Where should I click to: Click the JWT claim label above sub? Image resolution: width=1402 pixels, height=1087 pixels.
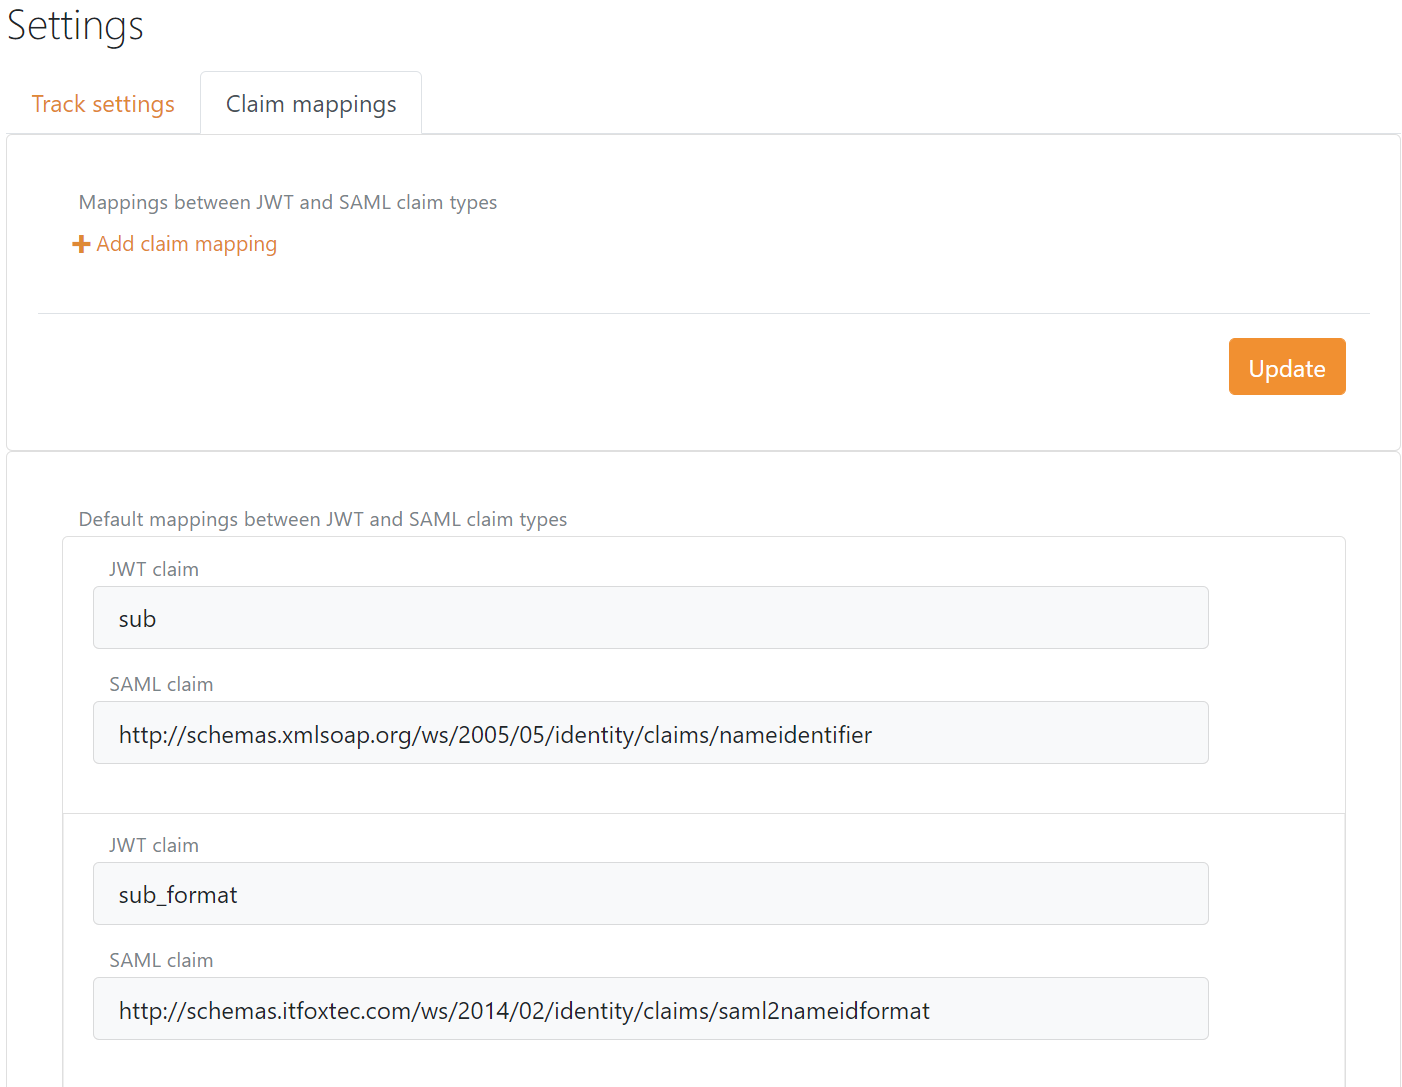pos(153,568)
